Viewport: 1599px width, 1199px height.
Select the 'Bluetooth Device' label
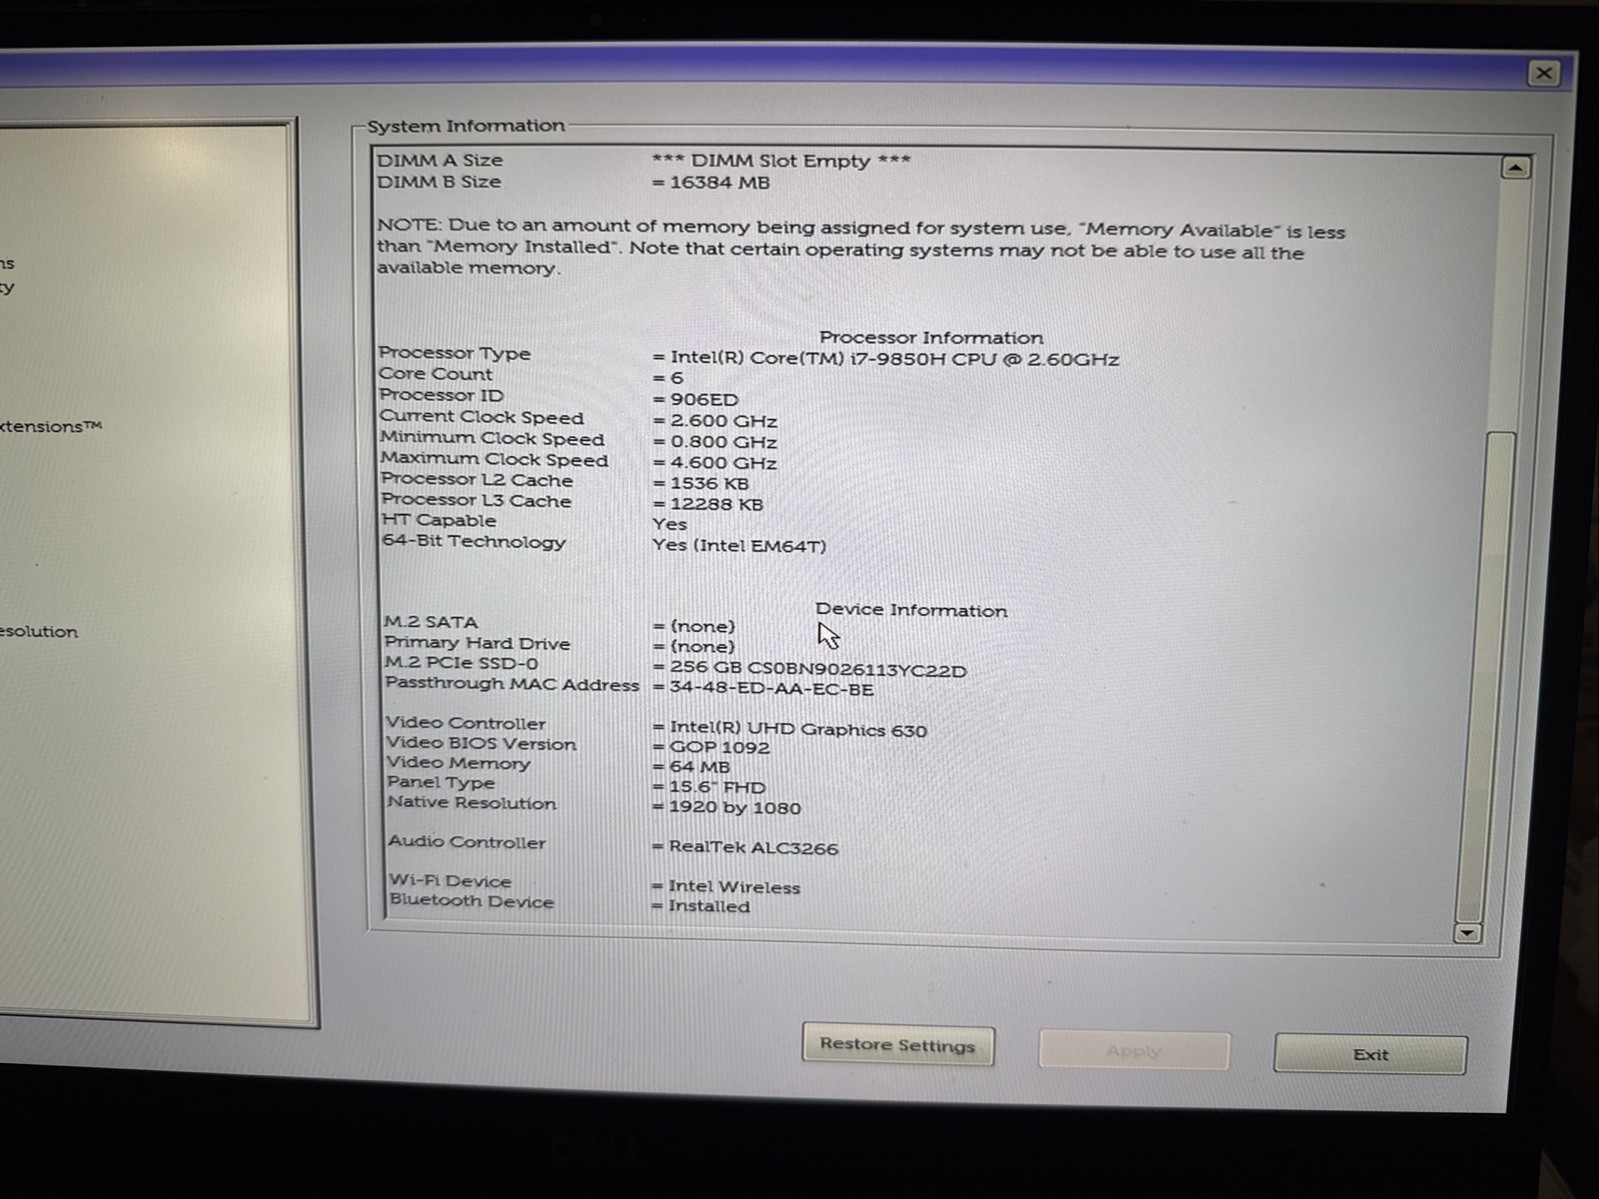[x=471, y=900]
